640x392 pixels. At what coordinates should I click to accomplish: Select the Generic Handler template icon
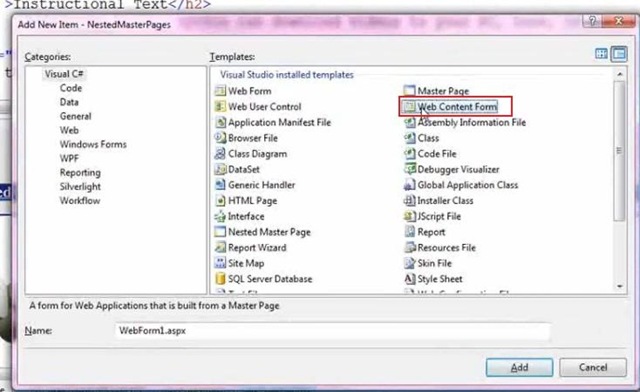pos(220,185)
